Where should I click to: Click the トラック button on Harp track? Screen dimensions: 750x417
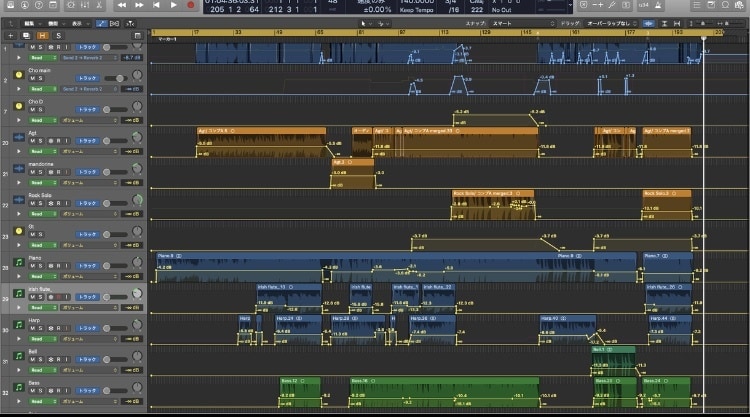point(88,328)
